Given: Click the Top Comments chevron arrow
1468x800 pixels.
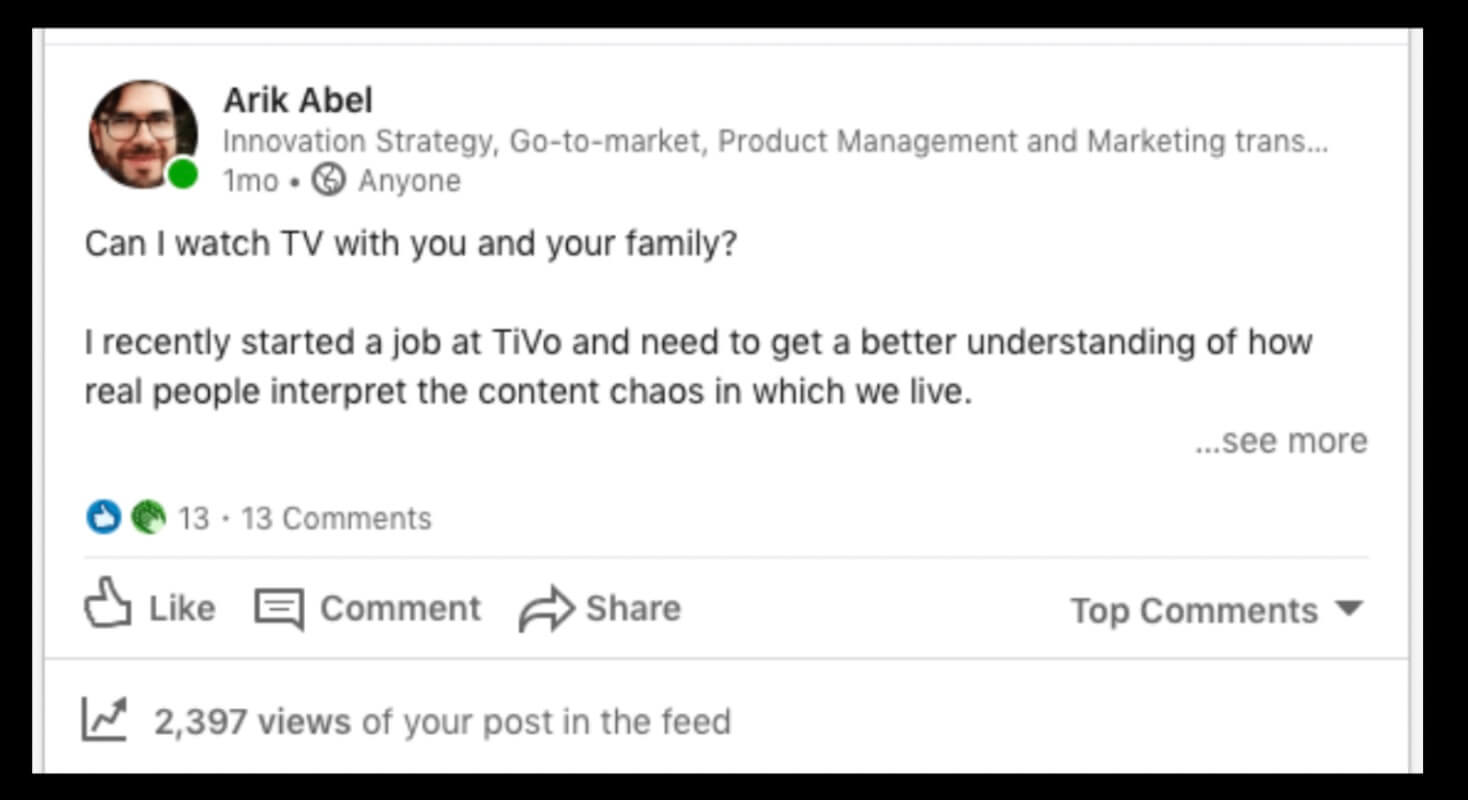Looking at the screenshot, I should [x=1349, y=610].
